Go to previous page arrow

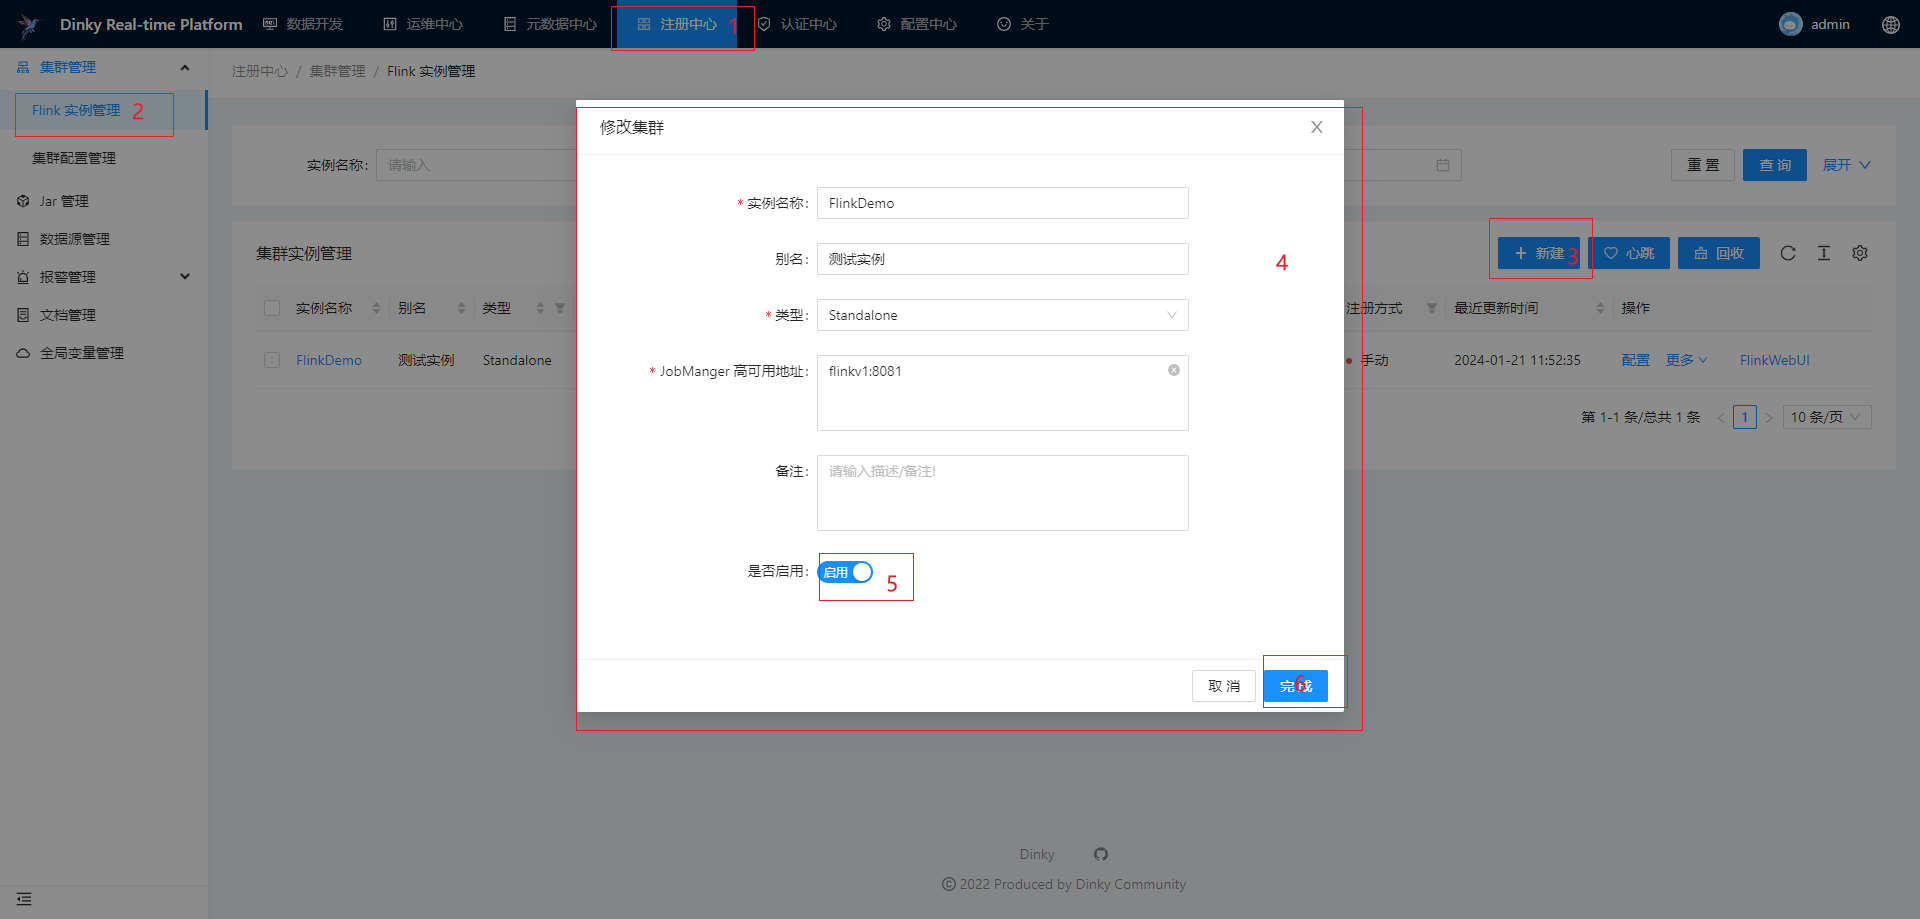click(1721, 417)
